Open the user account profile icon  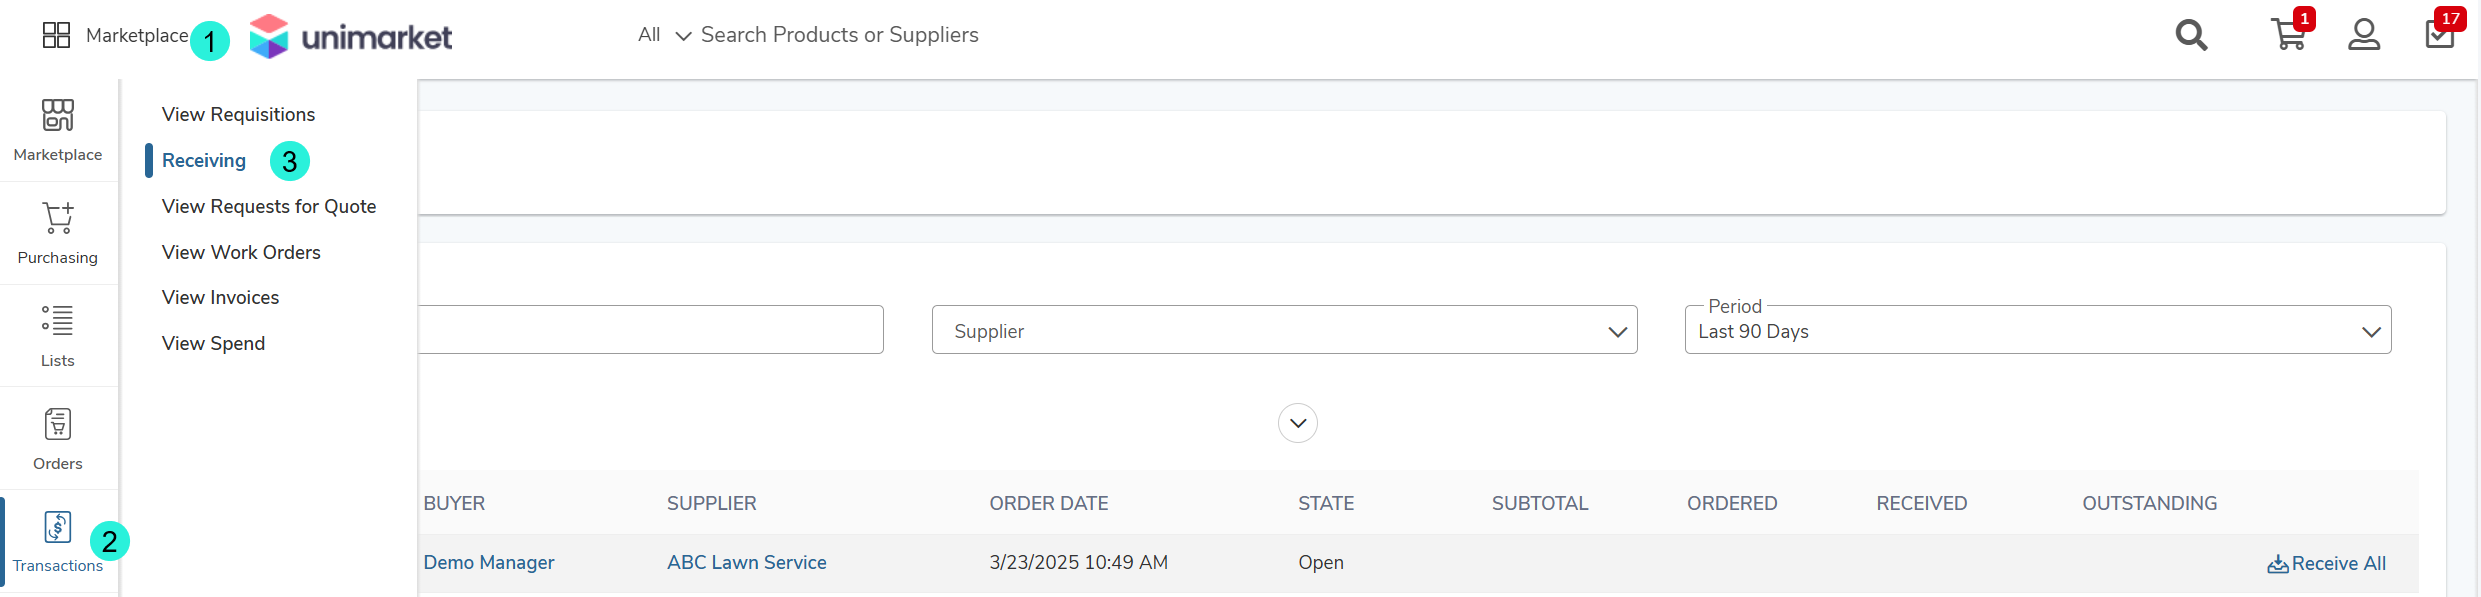2364,35
